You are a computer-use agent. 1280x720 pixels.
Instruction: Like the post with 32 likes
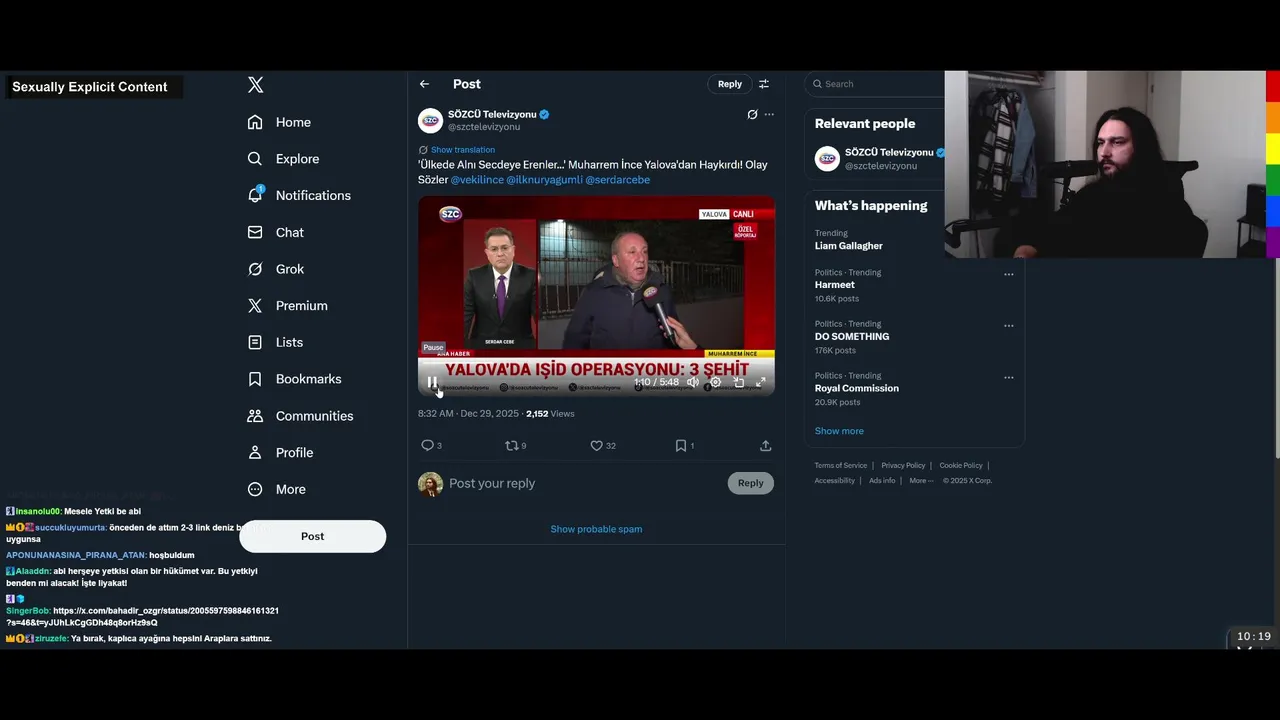point(596,446)
